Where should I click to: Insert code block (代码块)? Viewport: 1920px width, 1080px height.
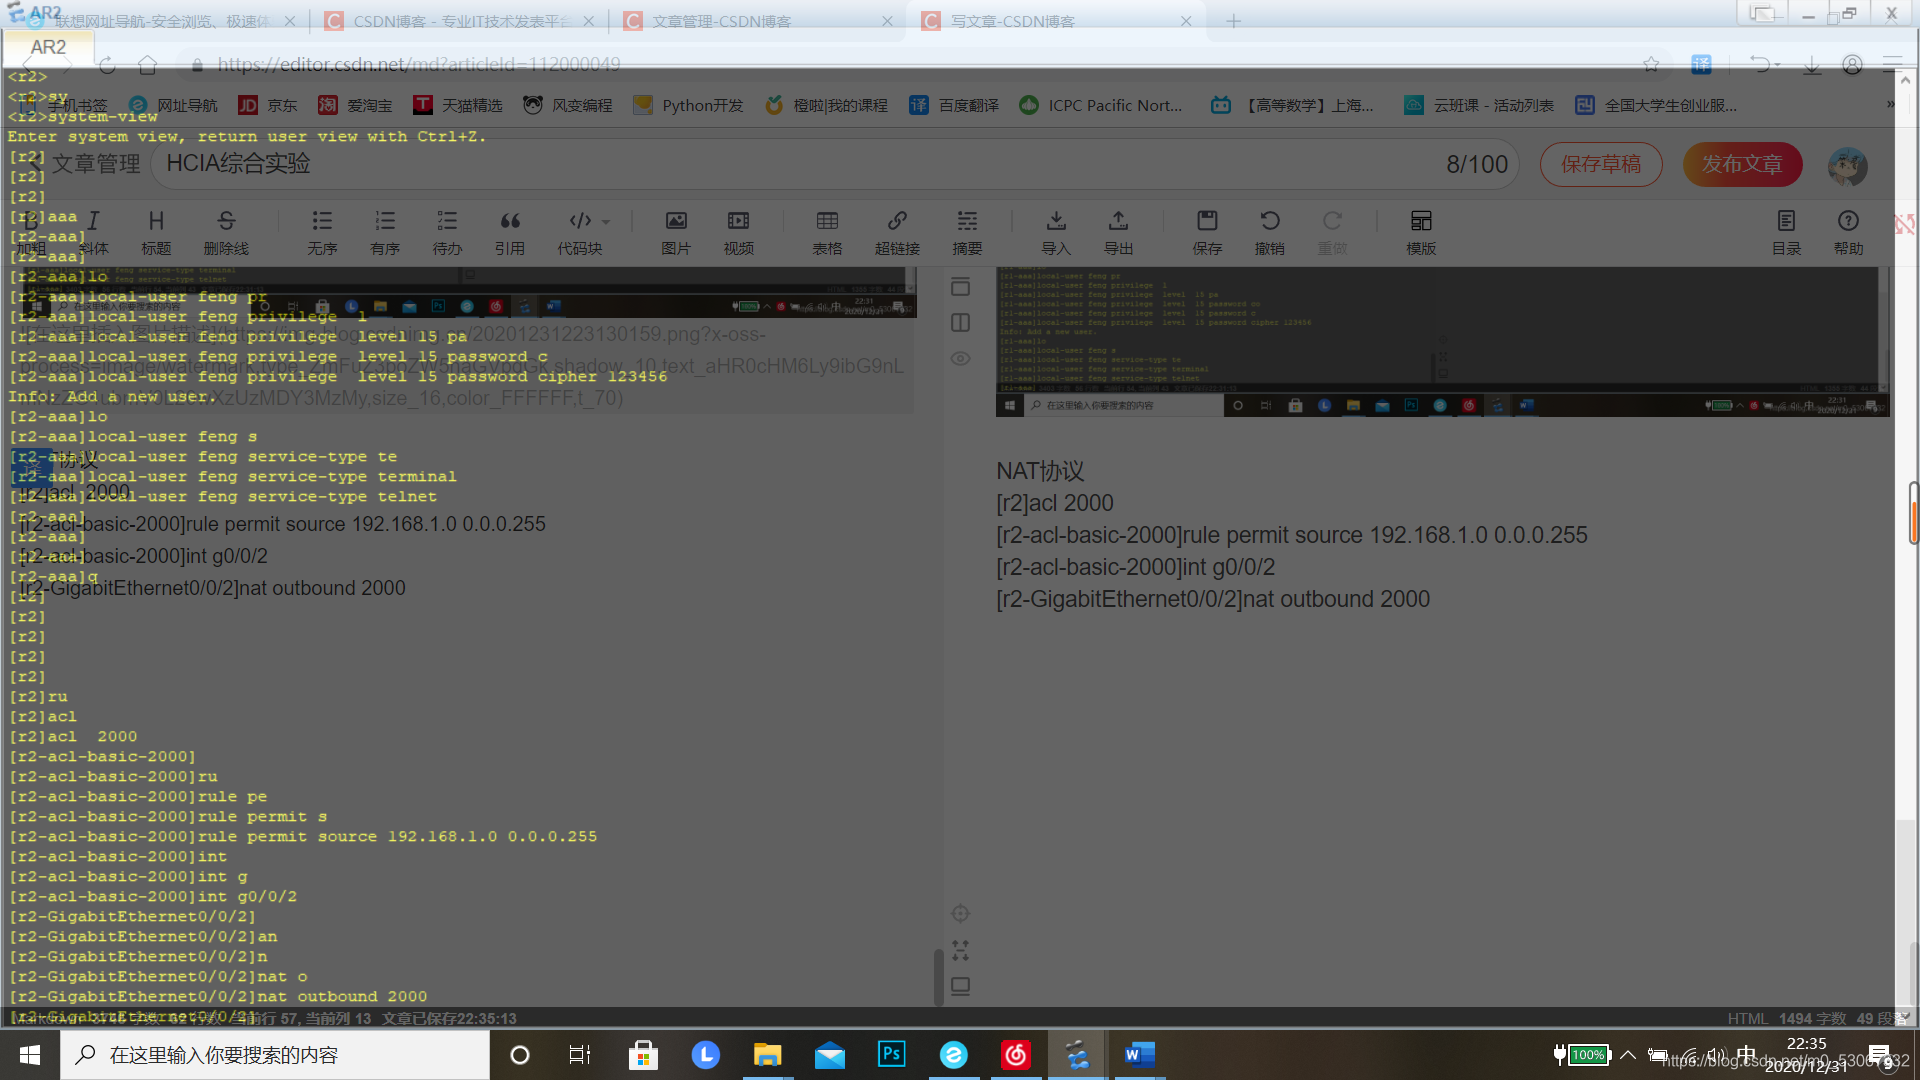[580, 232]
